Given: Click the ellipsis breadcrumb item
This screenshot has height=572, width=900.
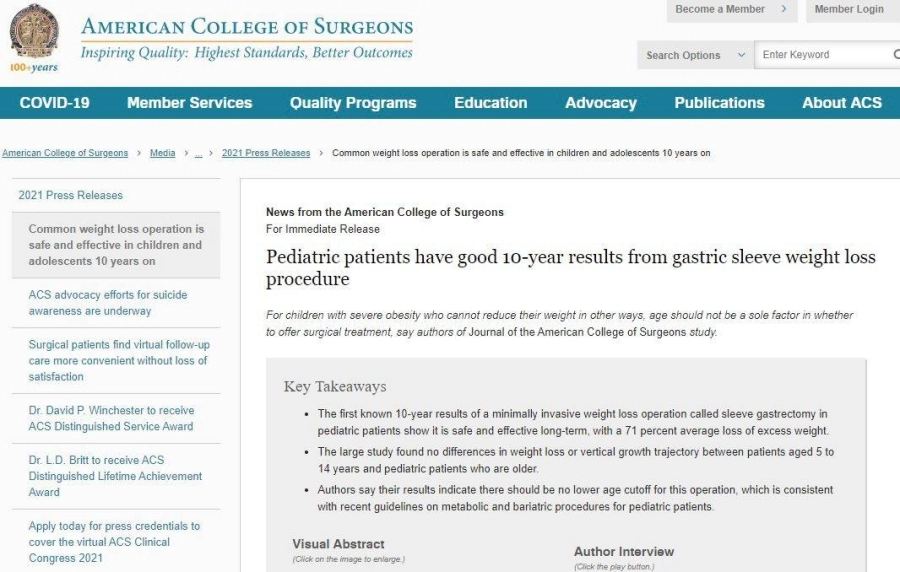Looking at the screenshot, I should 198,153.
